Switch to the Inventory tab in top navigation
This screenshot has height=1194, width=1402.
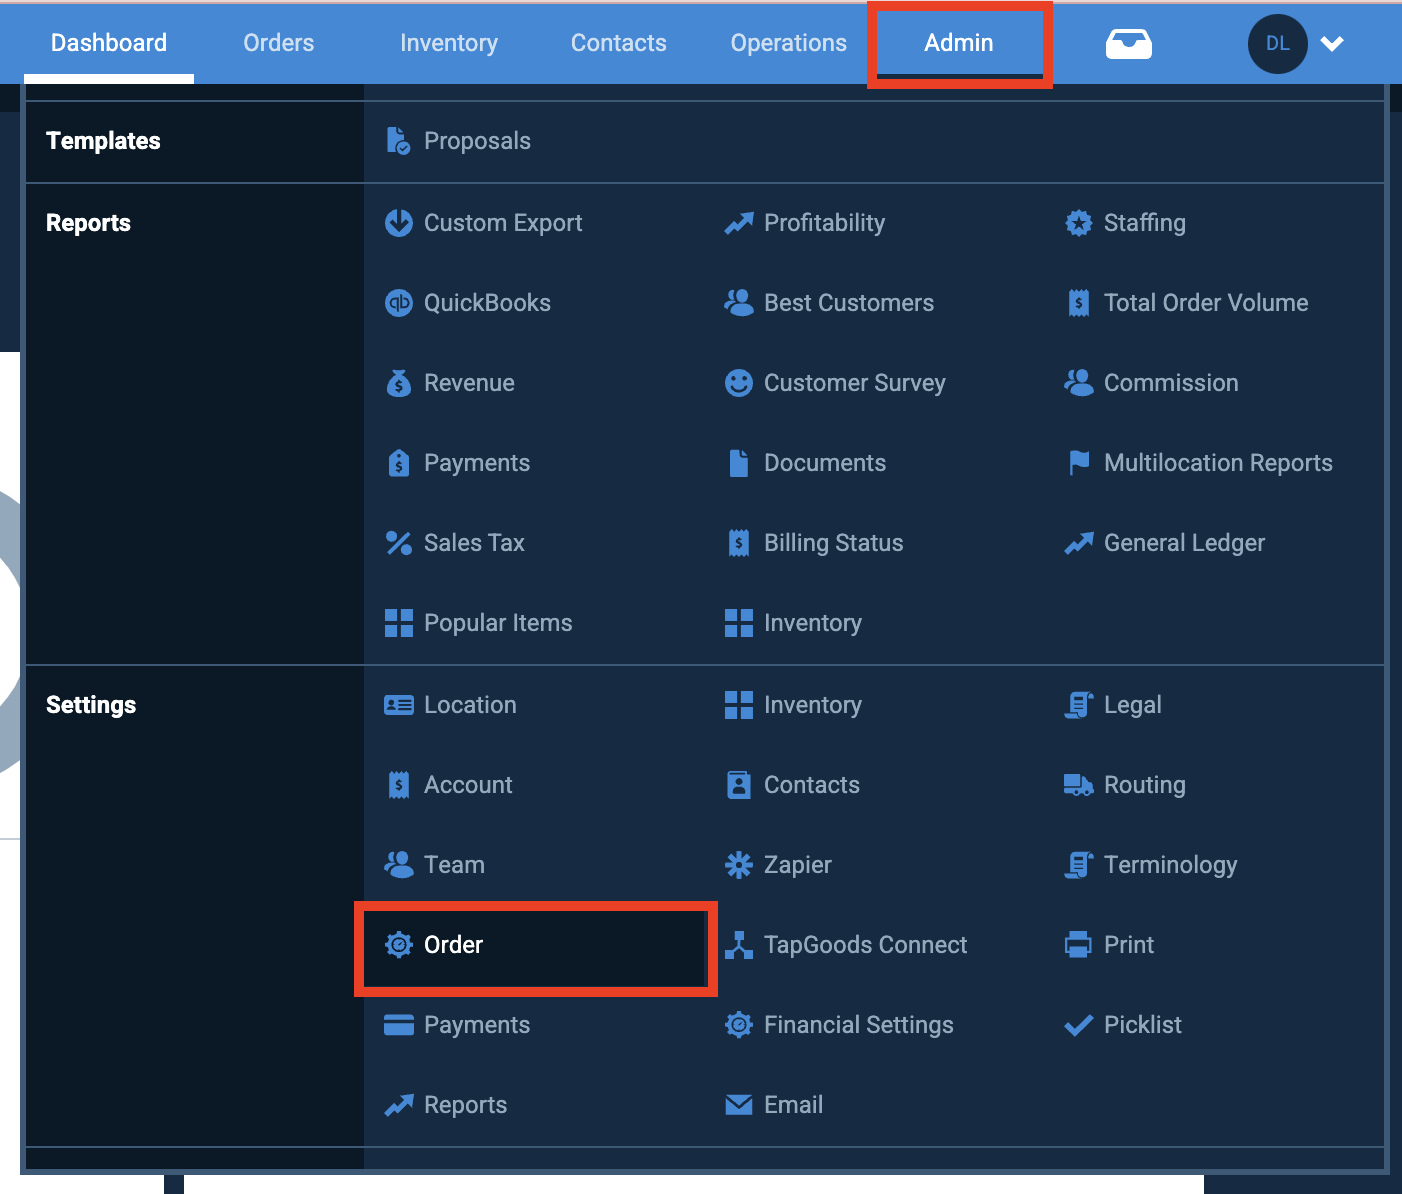449,43
